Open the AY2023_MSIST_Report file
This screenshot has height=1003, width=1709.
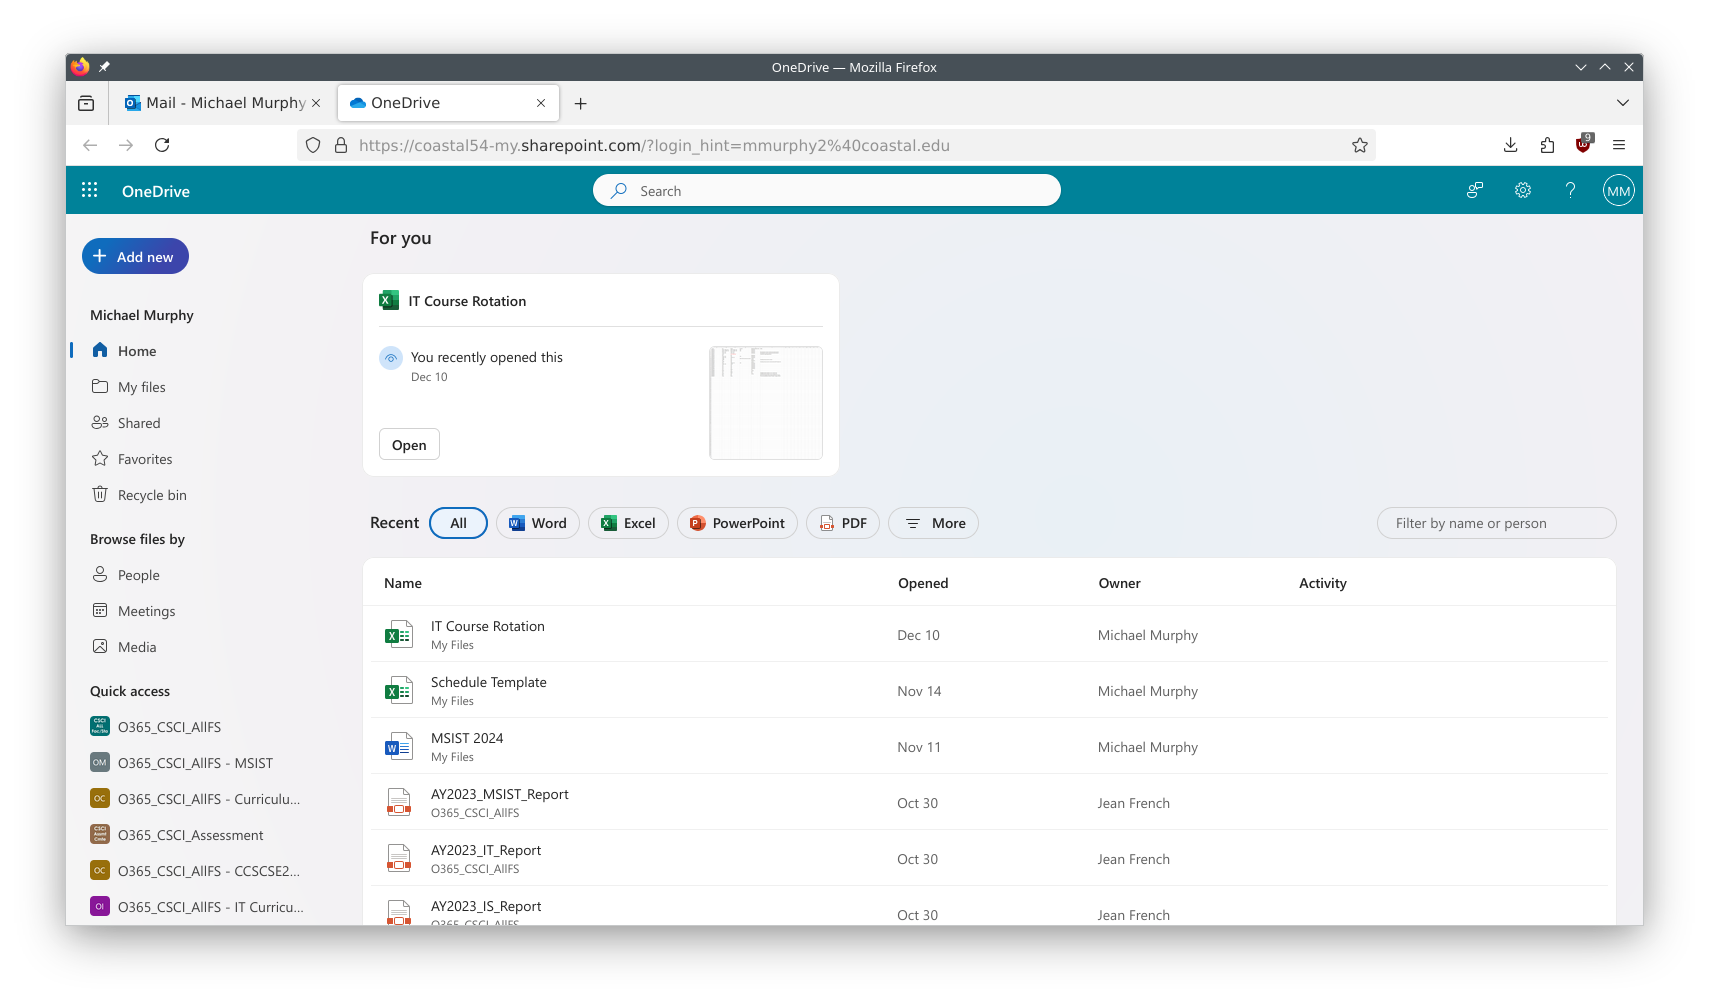tap(500, 794)
